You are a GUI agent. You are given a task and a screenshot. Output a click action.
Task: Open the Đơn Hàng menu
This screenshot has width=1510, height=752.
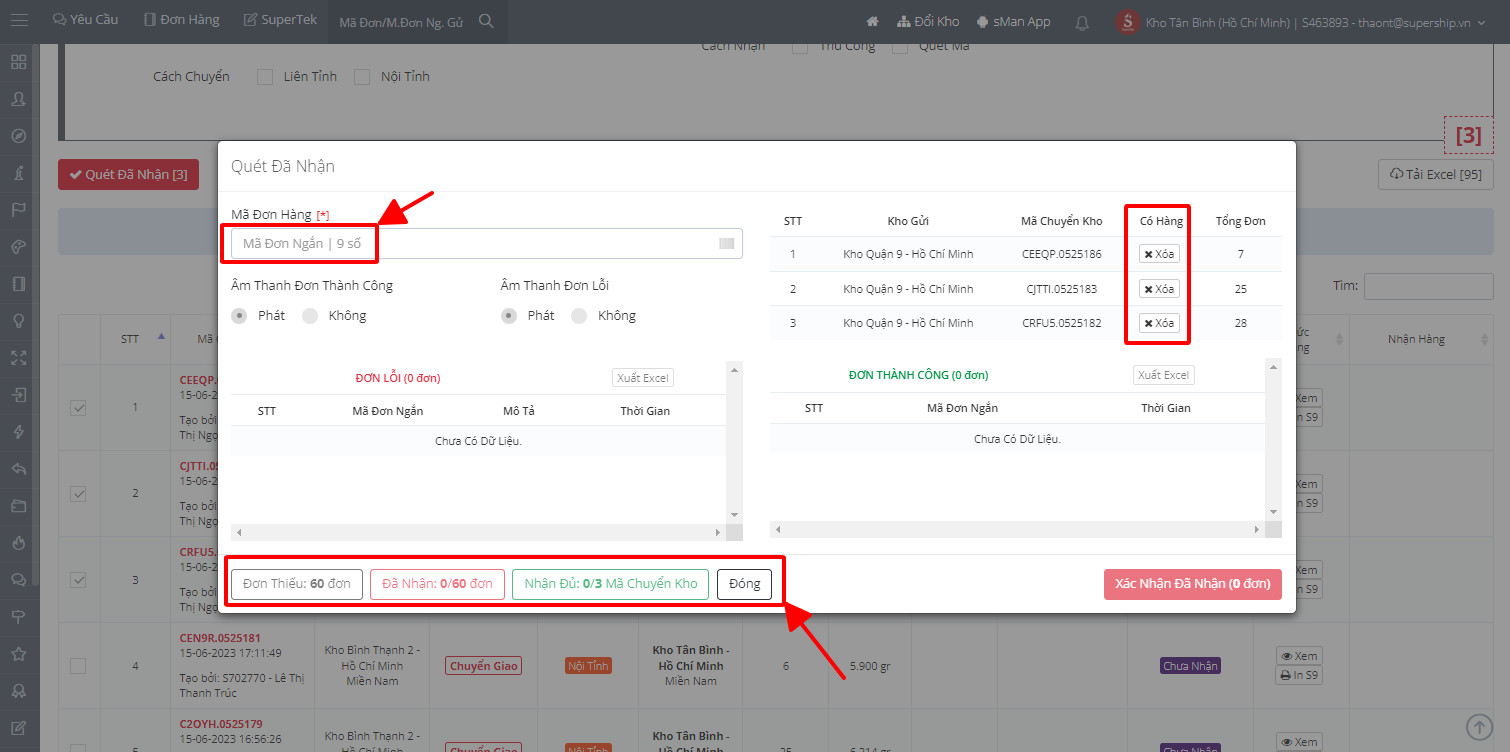[181, 20]
